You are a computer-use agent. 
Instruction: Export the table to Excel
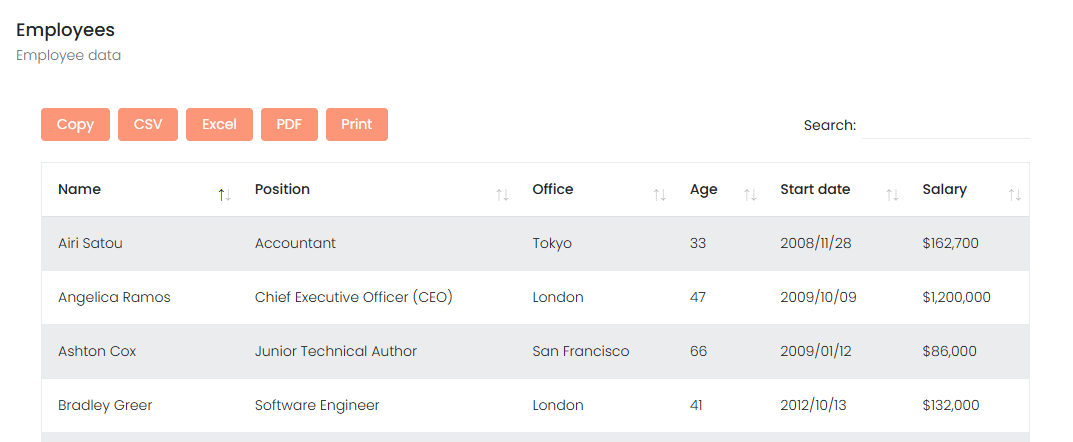(219, 125)
